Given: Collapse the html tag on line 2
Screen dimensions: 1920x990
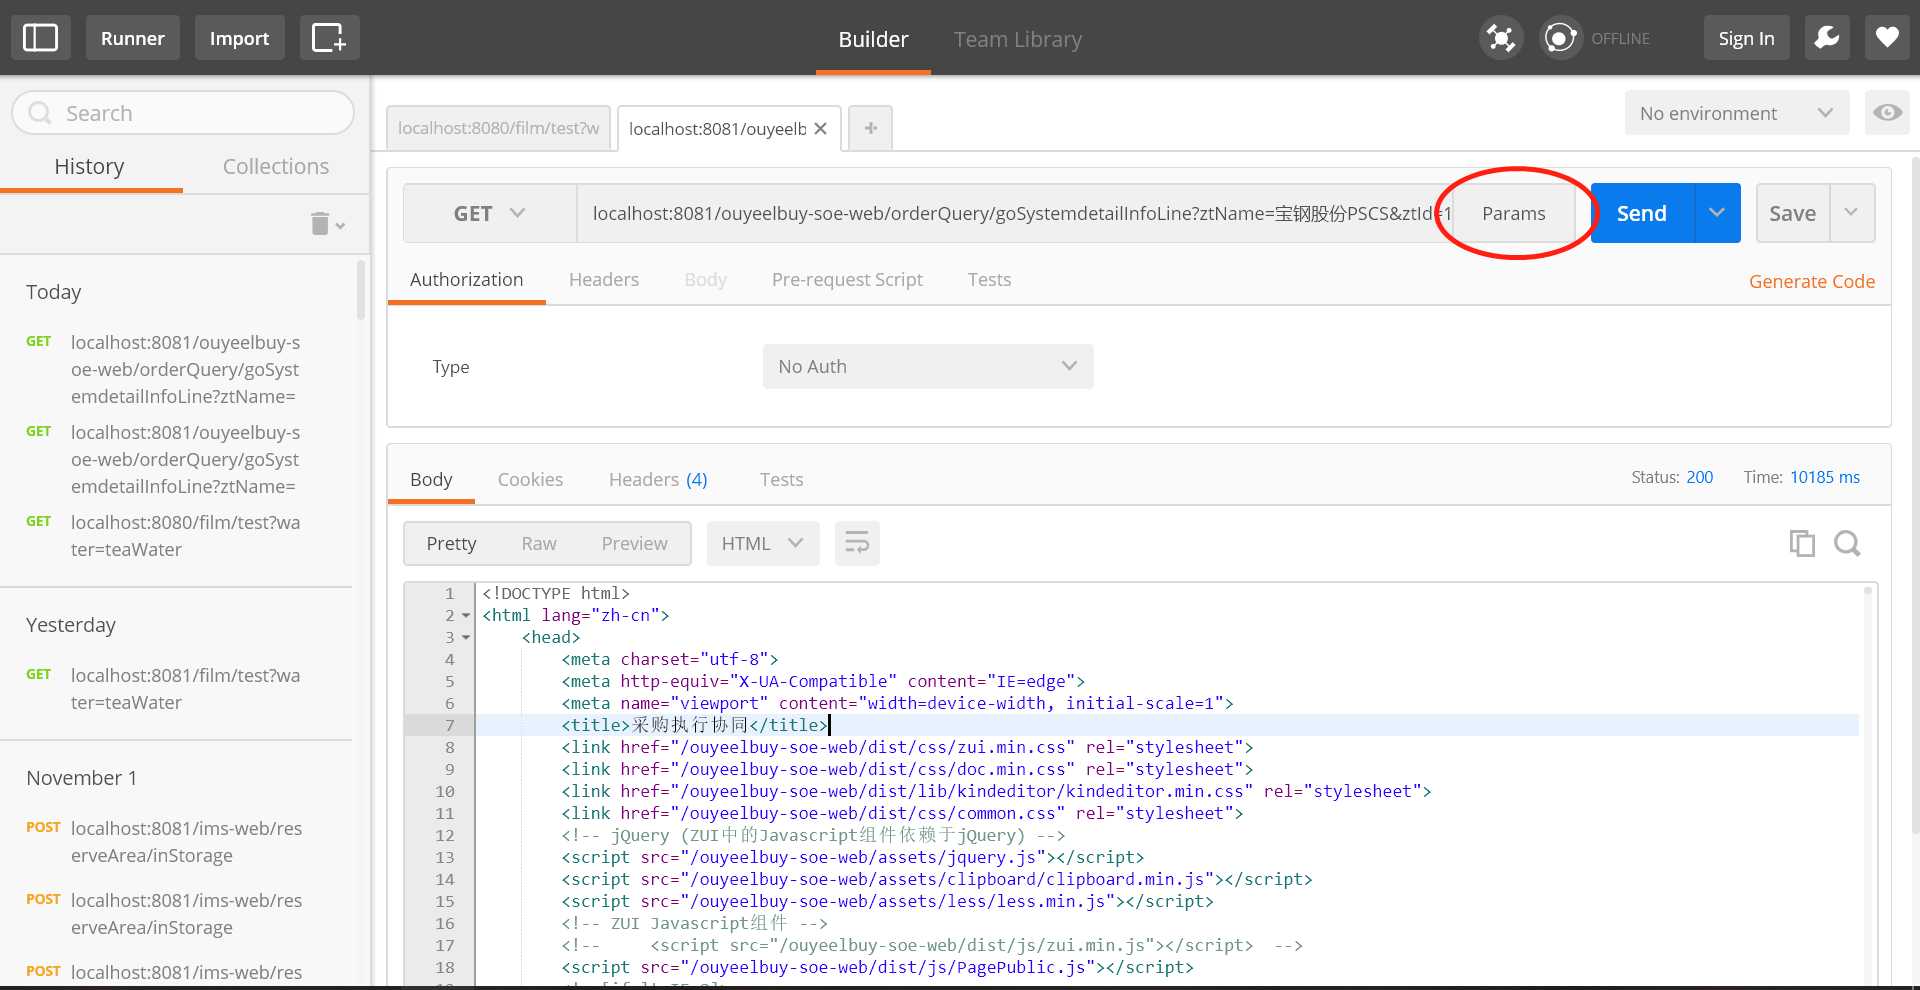Looking at the screenshot, I should pyautogui.click(x=466, y=616).
